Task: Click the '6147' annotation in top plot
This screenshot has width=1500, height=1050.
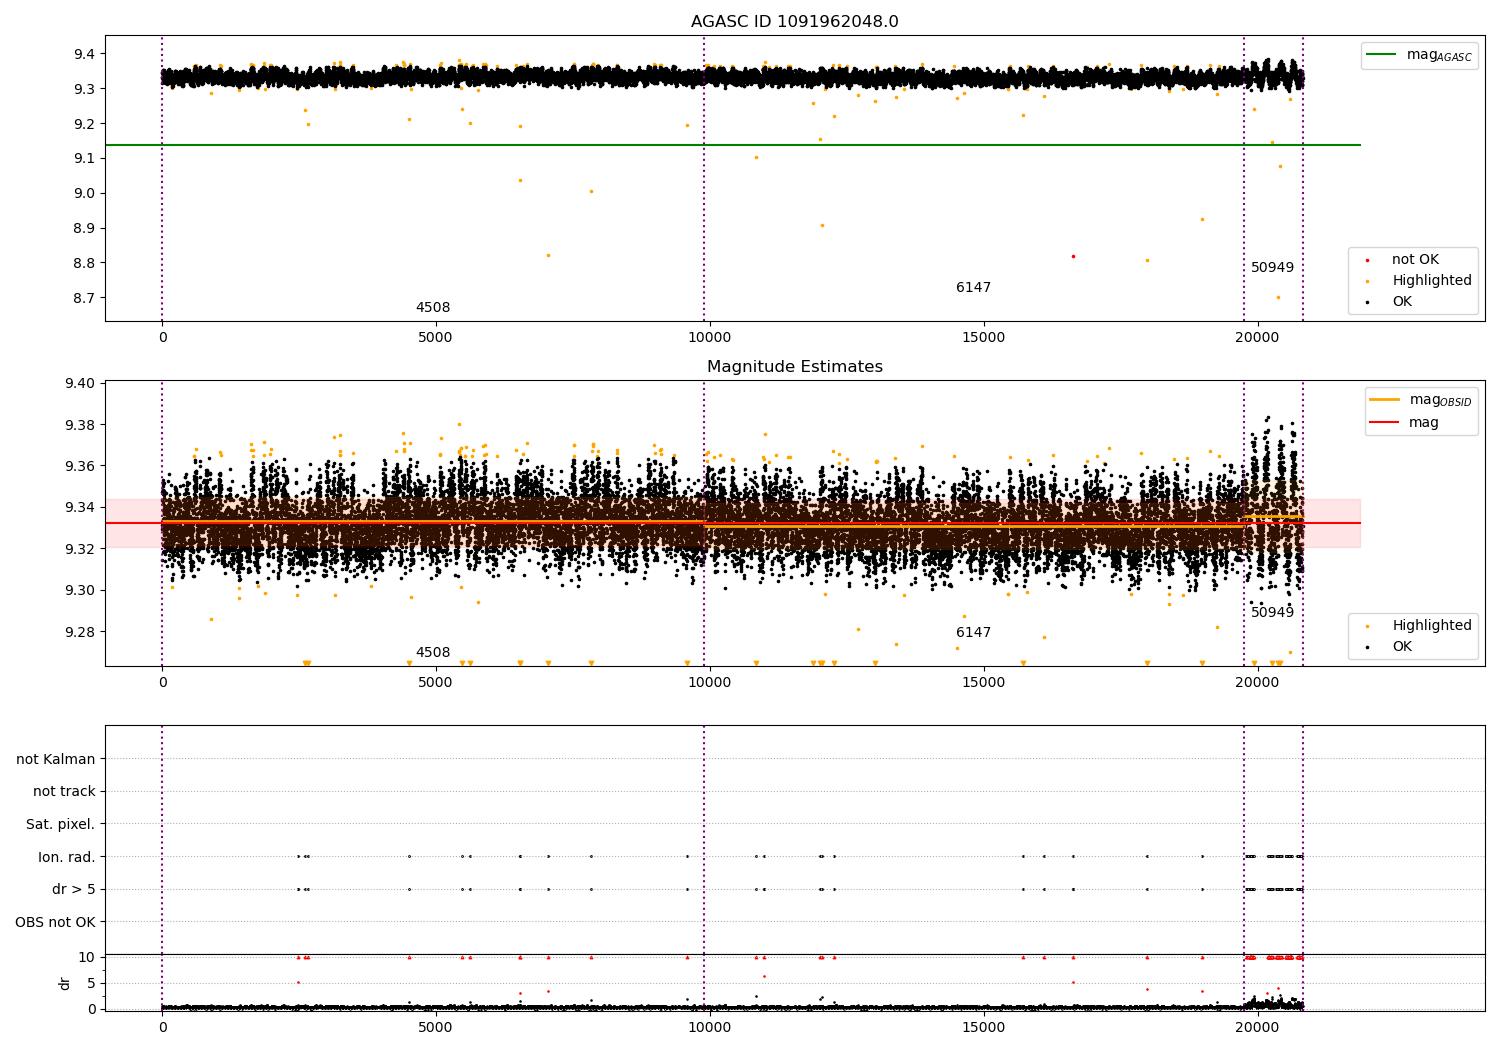Action: click(x=973, y=288)
